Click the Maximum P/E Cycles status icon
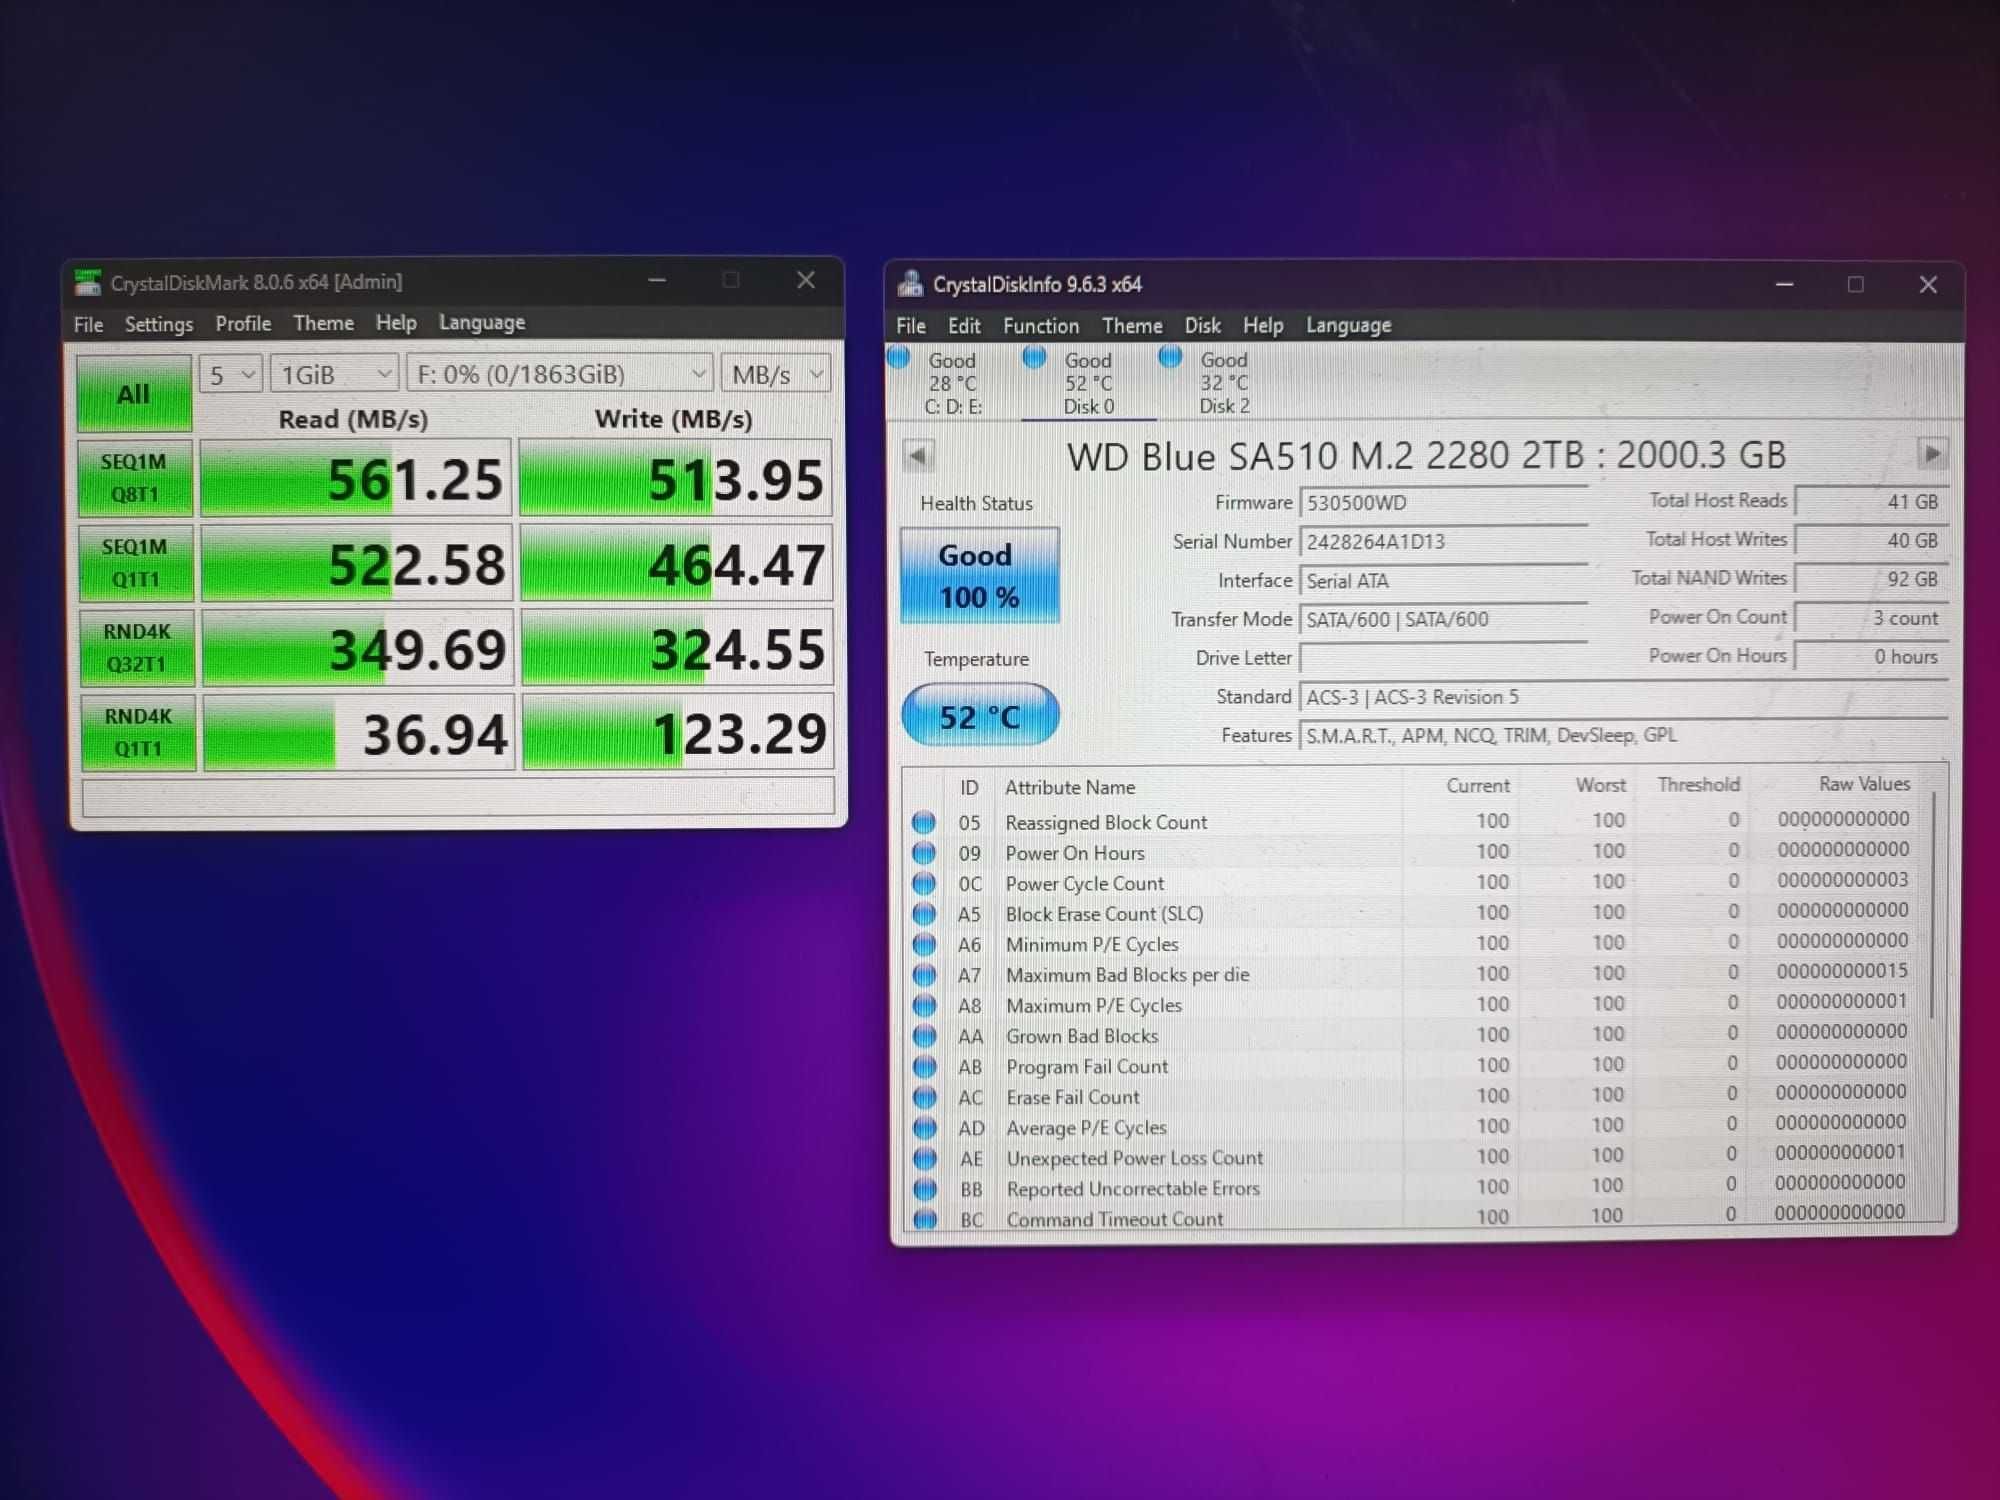The width and height of the screenshot is (2000, 1500). (925, 1006)
